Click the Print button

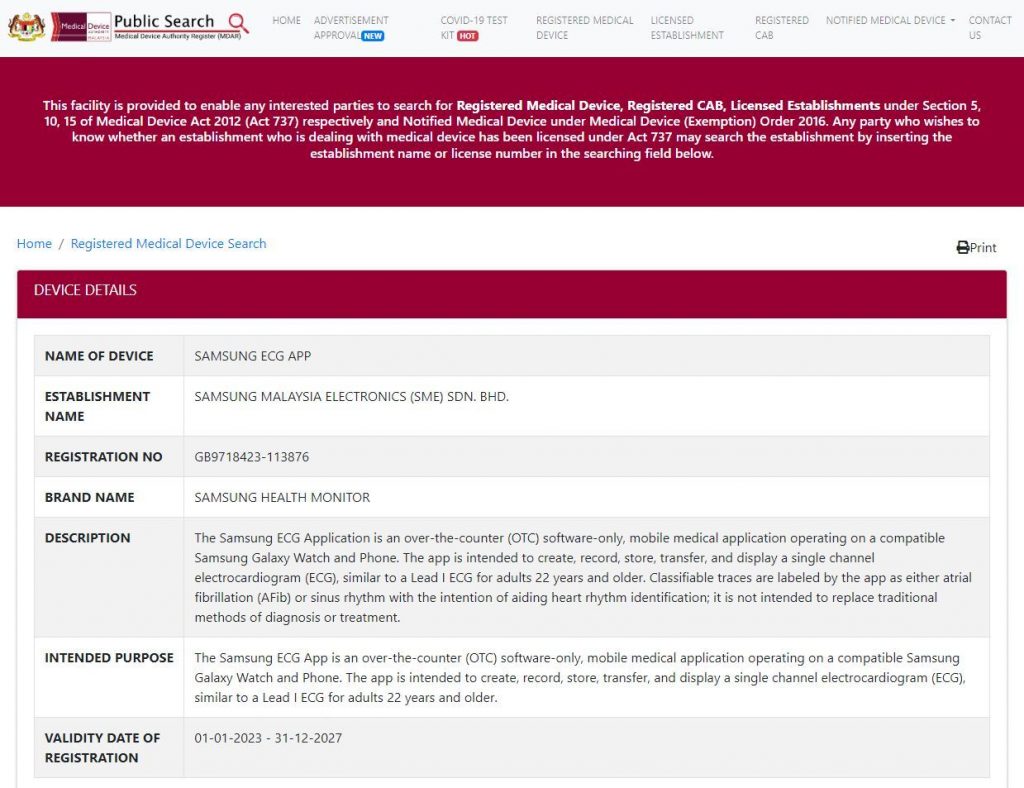(x=976, y=247)
